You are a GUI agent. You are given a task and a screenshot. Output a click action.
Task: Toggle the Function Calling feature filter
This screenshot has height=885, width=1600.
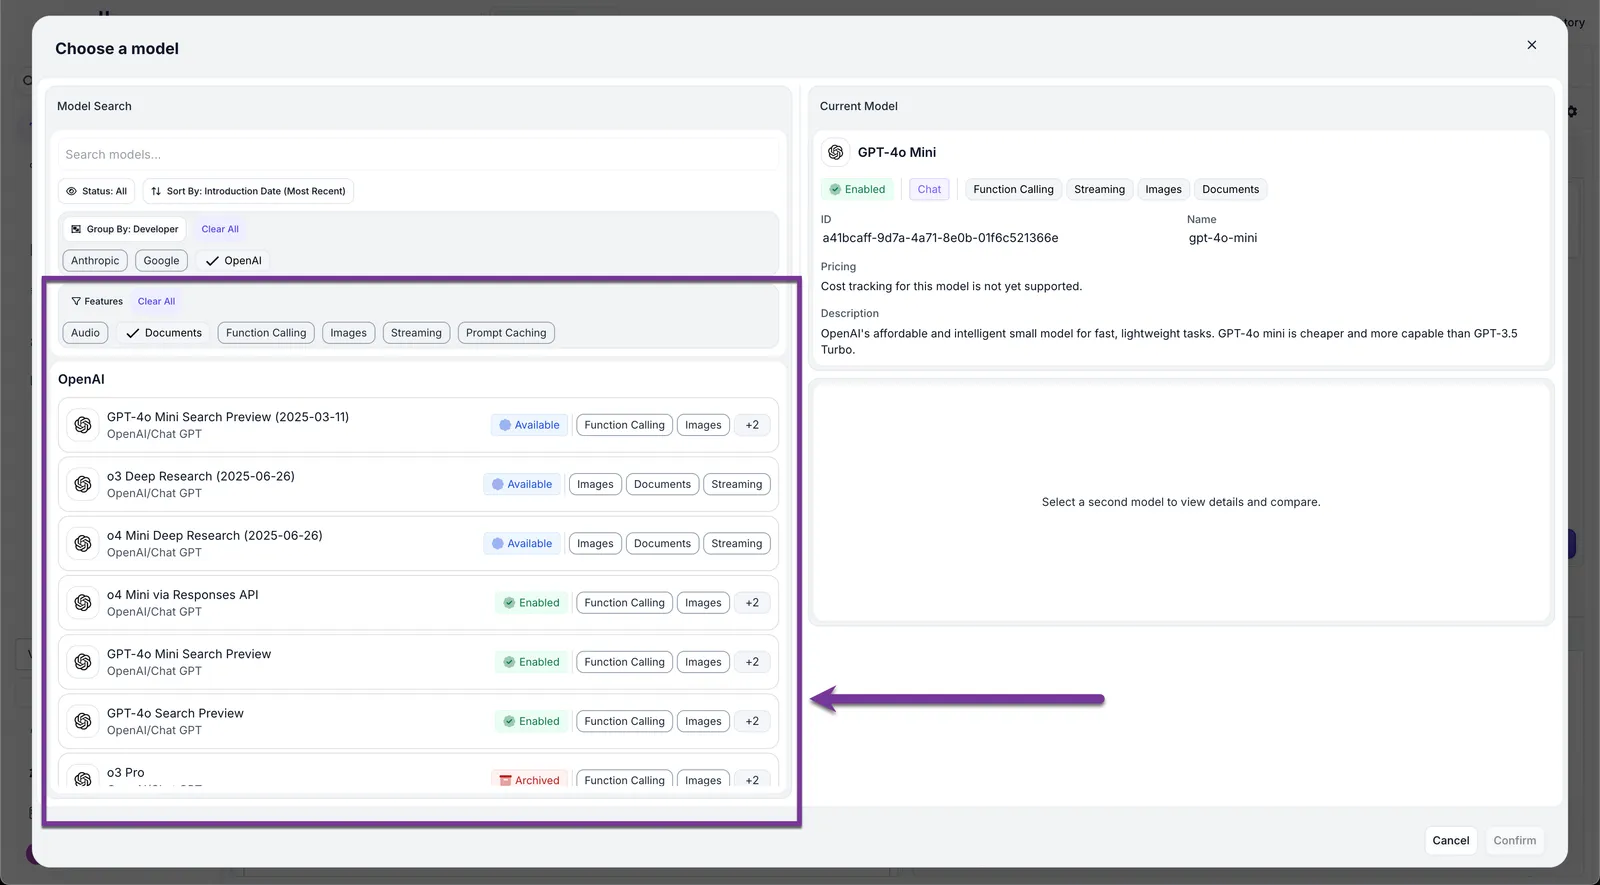click(266, 333)
